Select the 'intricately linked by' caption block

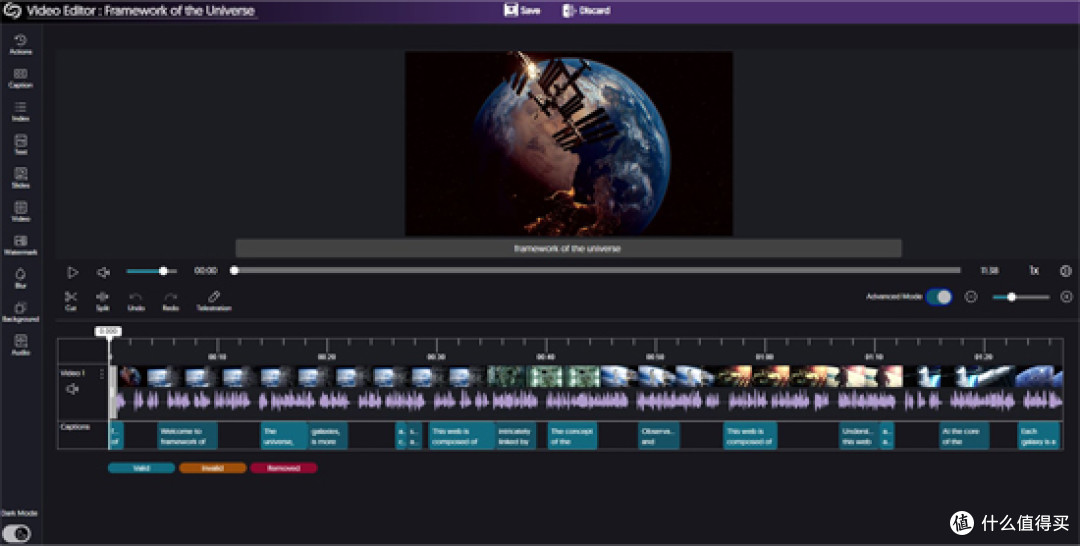[515, 436]
